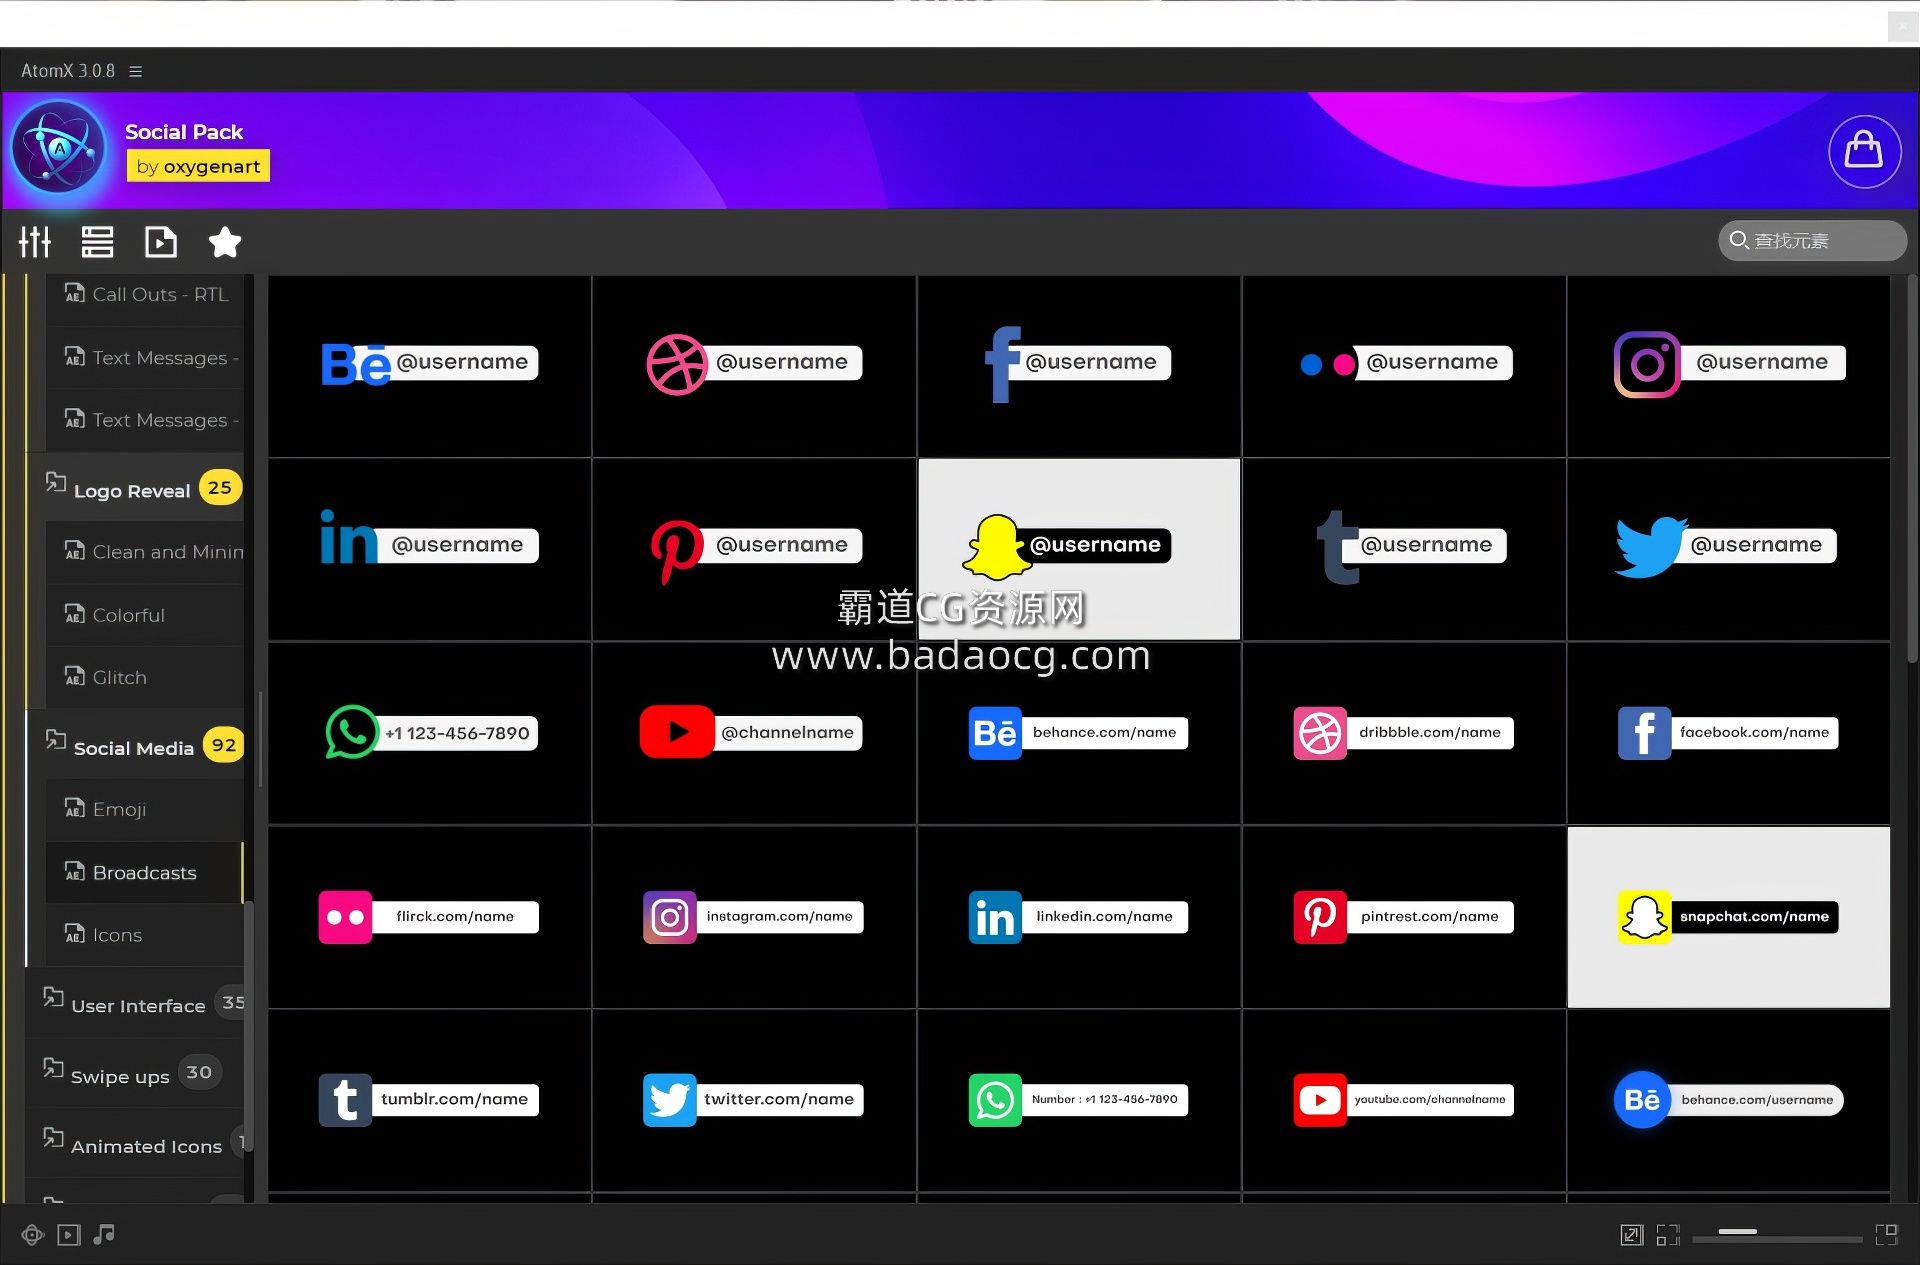Click the folder icon beside User Interface
The height and width of the screenshot is (1265, 1920).
tap(53, 997)
